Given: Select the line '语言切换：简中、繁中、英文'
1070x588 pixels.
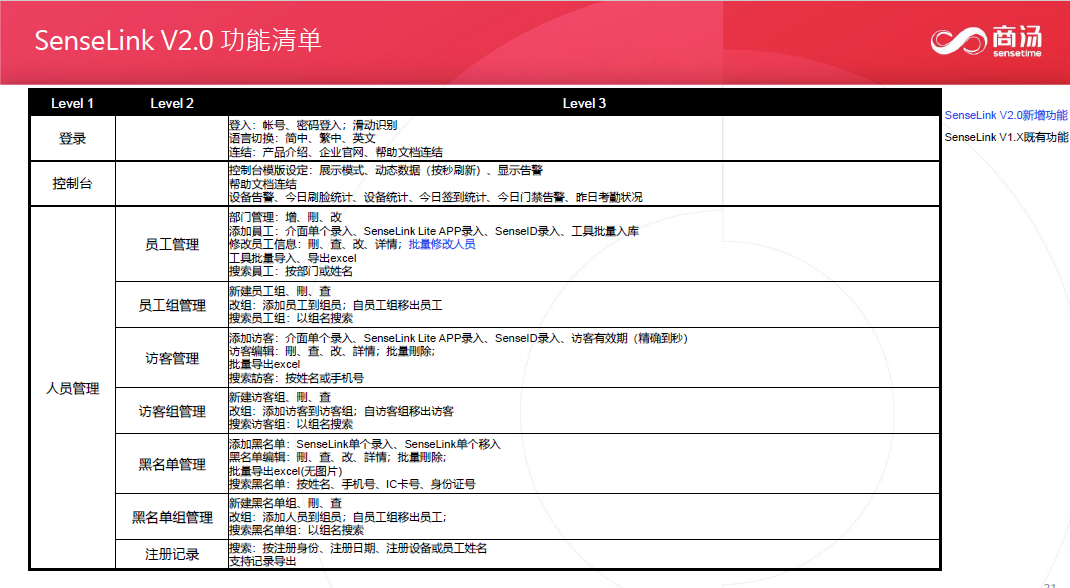Looking at the screenshot, I should pyautogui.click(x=302, y=138).
